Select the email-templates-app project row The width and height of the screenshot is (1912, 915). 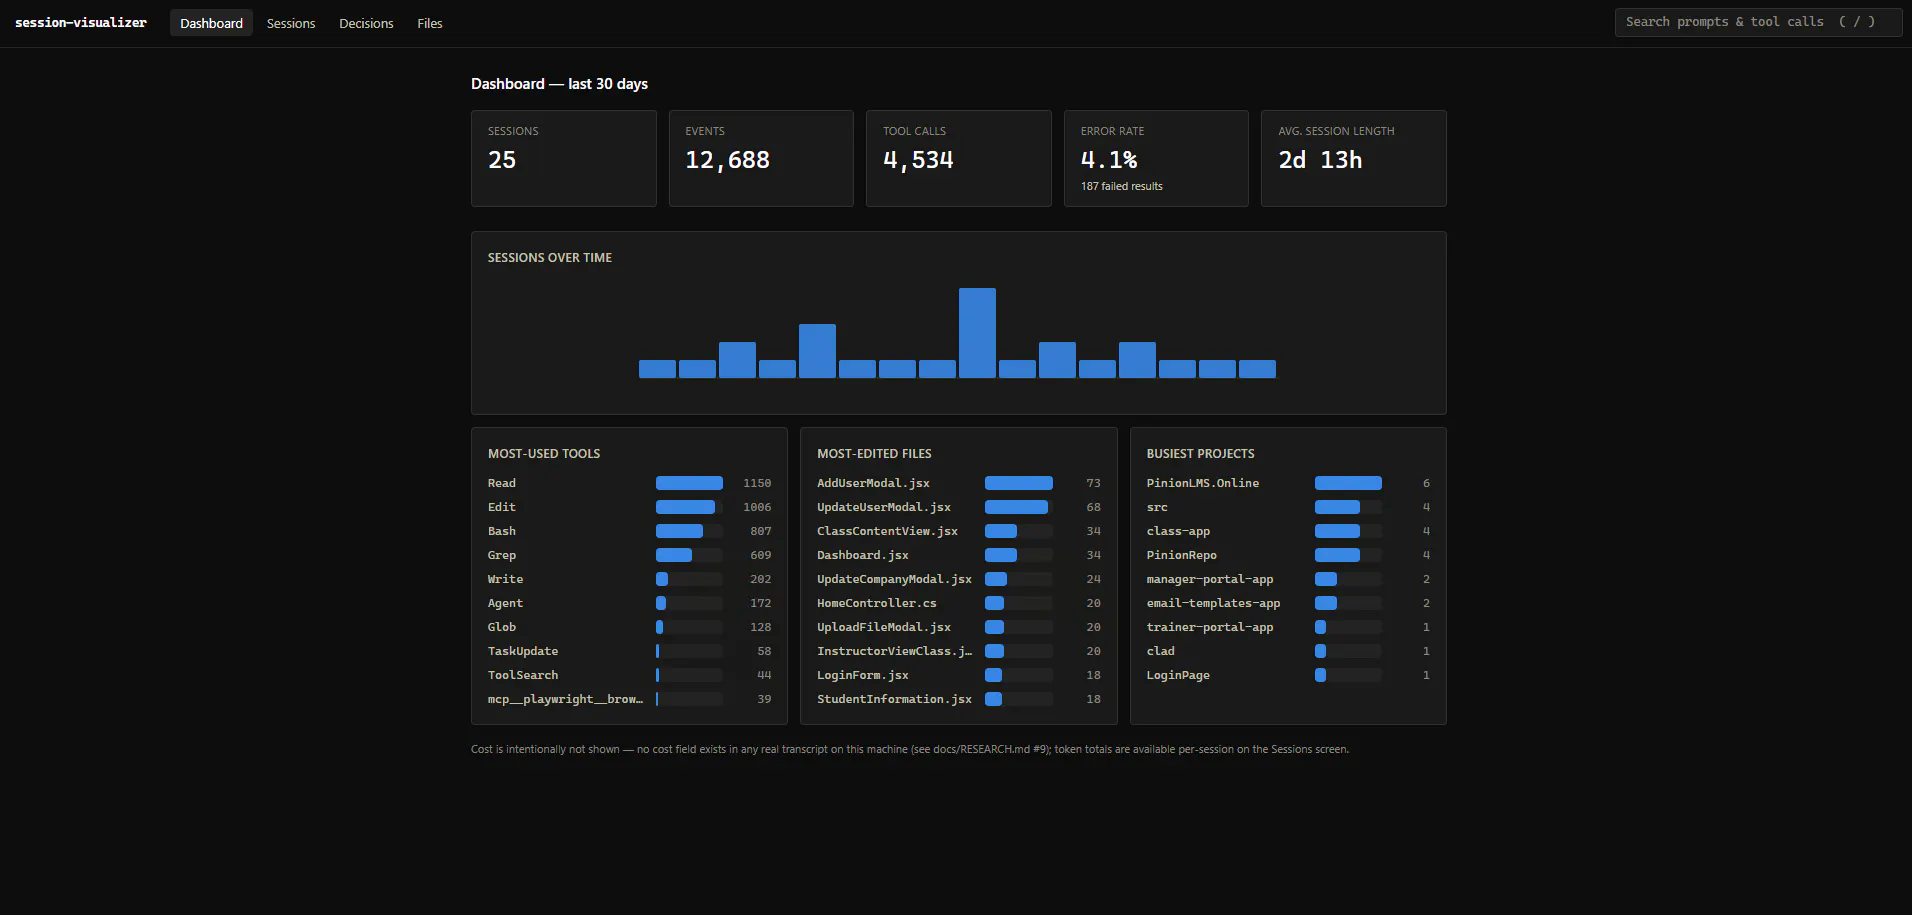(1288, 603)
